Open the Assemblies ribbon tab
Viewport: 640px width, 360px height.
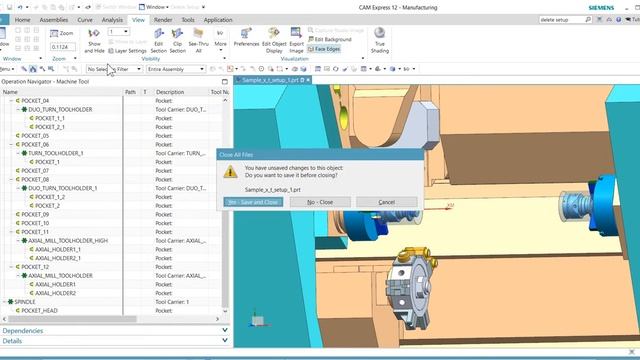click(53, 20)
